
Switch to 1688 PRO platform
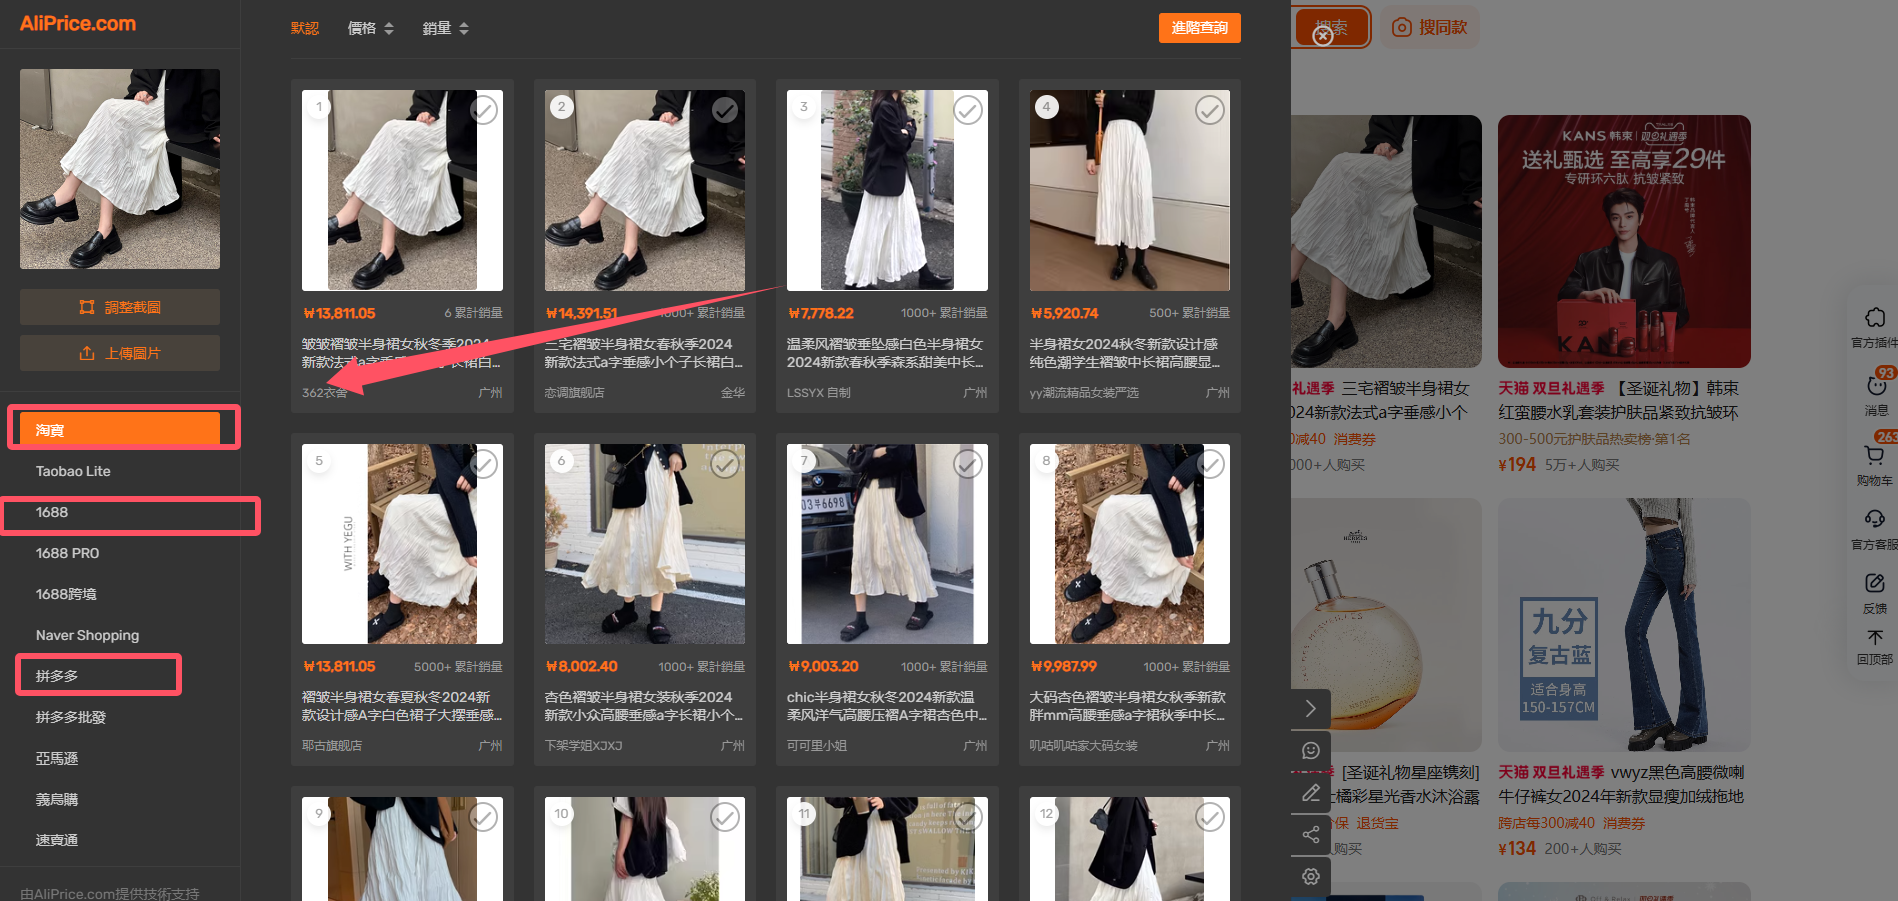[67, 553]
